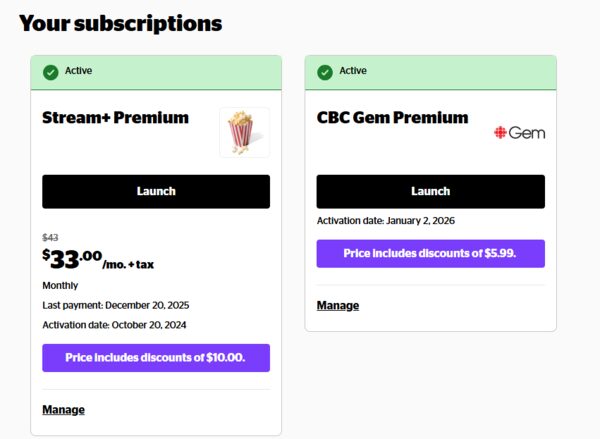Click the $5.99 discounts banner
600x439 pixels.
430,253
